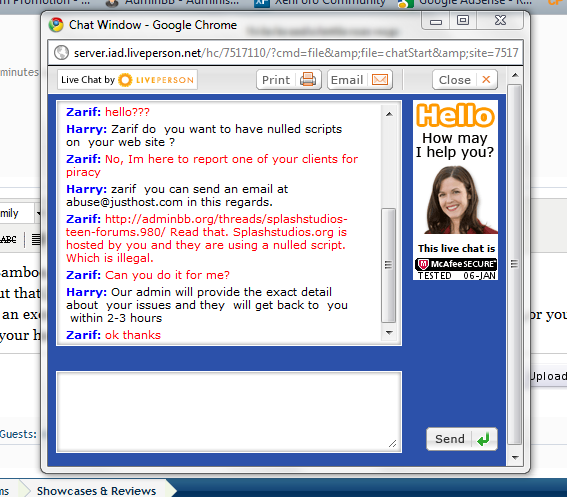Click the operator photo thumbnail

pyautogui.click(x=460, y=200)
